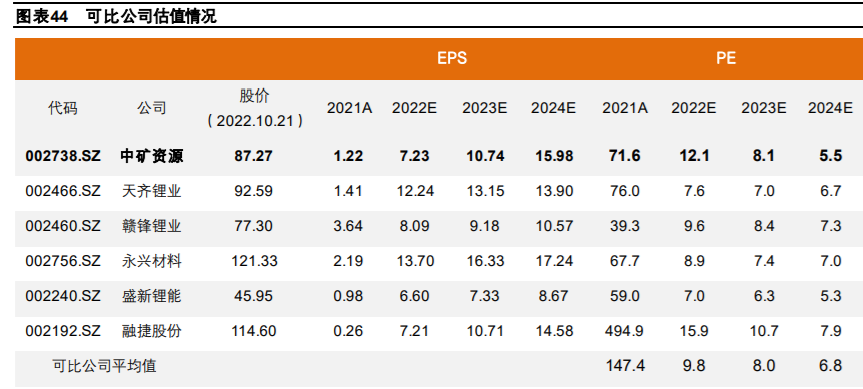Click company name 天齐锂业
This screenshot has height=389, width=863.
[x=151, y=191]
